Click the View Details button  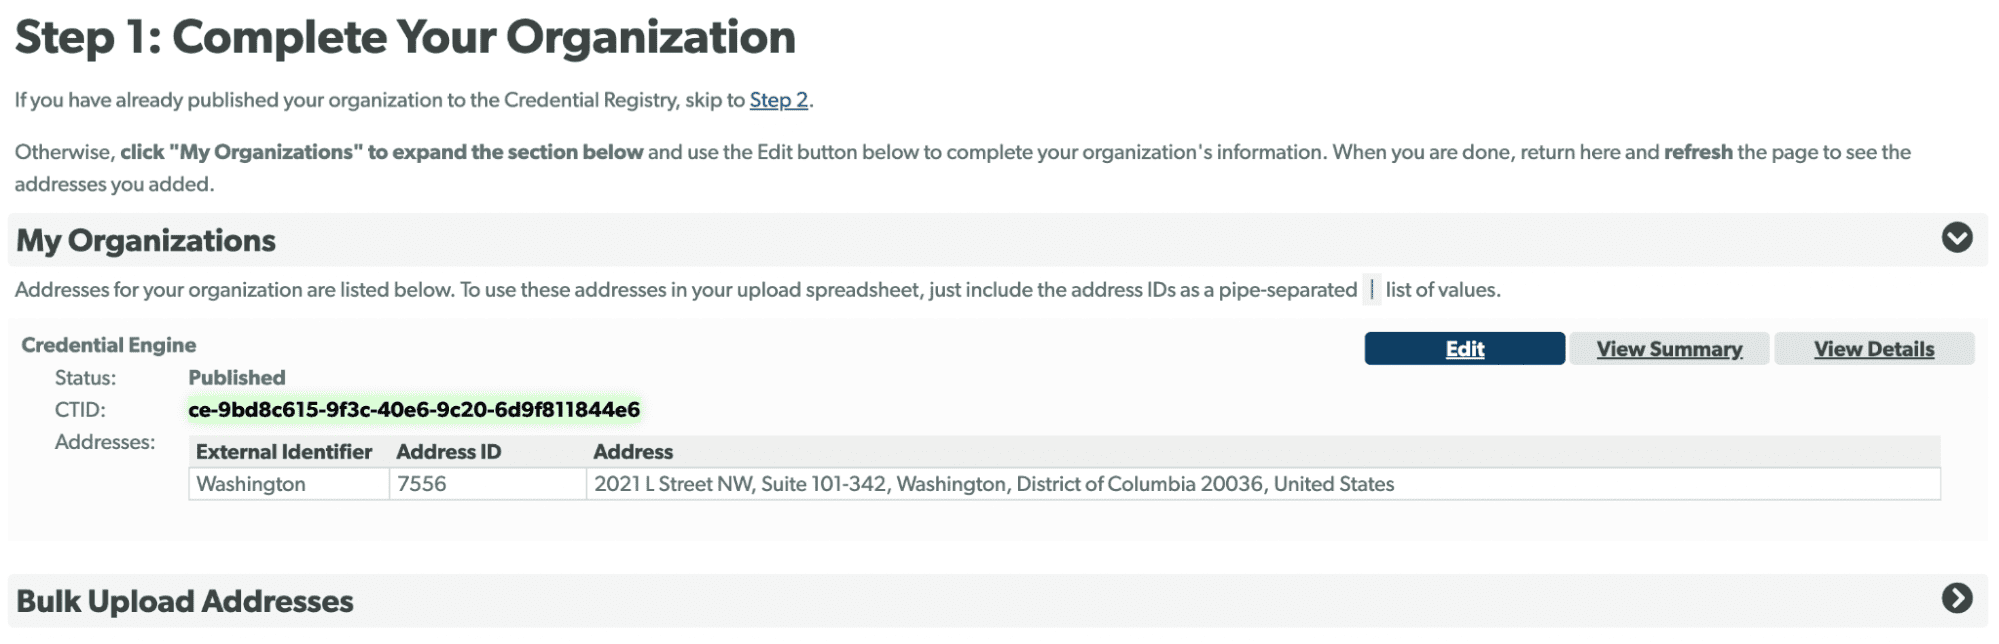point(1874,348)
